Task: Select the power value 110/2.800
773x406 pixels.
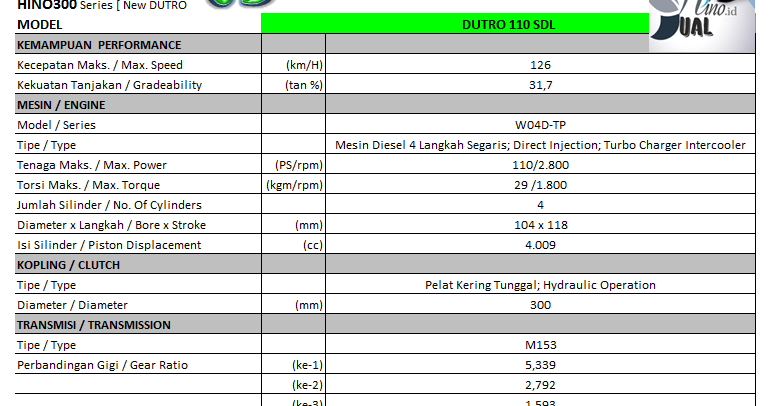Action: (x=540, y=165)
